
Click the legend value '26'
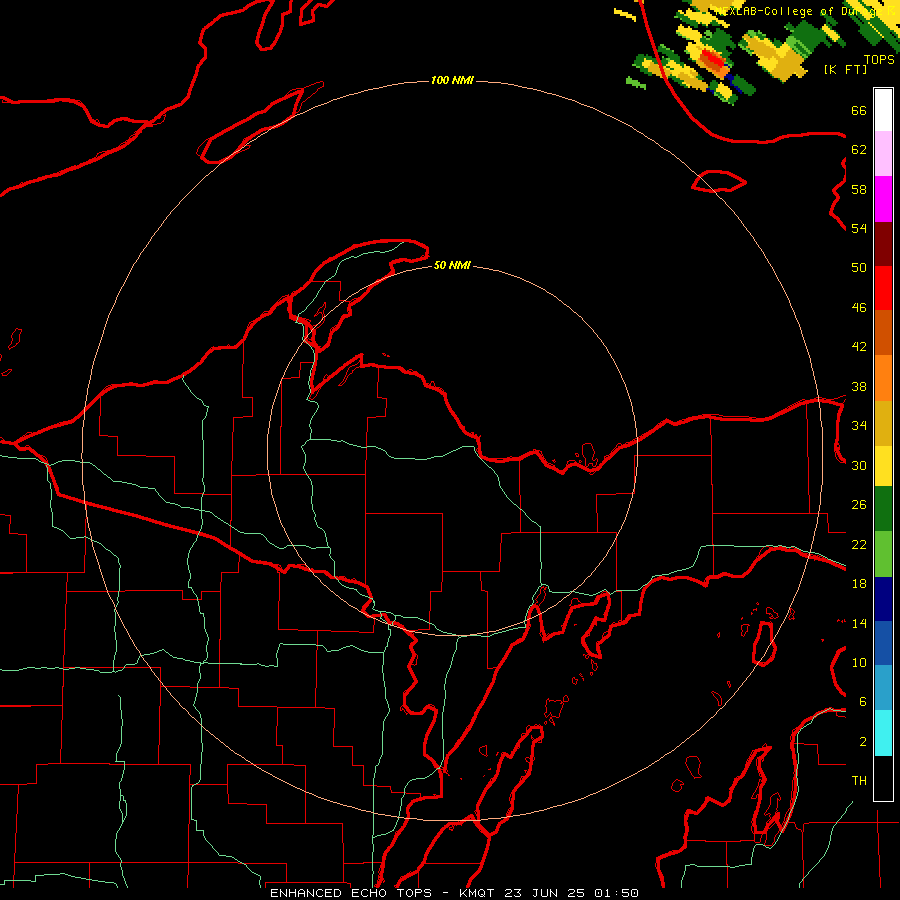(x=859, y=505)
